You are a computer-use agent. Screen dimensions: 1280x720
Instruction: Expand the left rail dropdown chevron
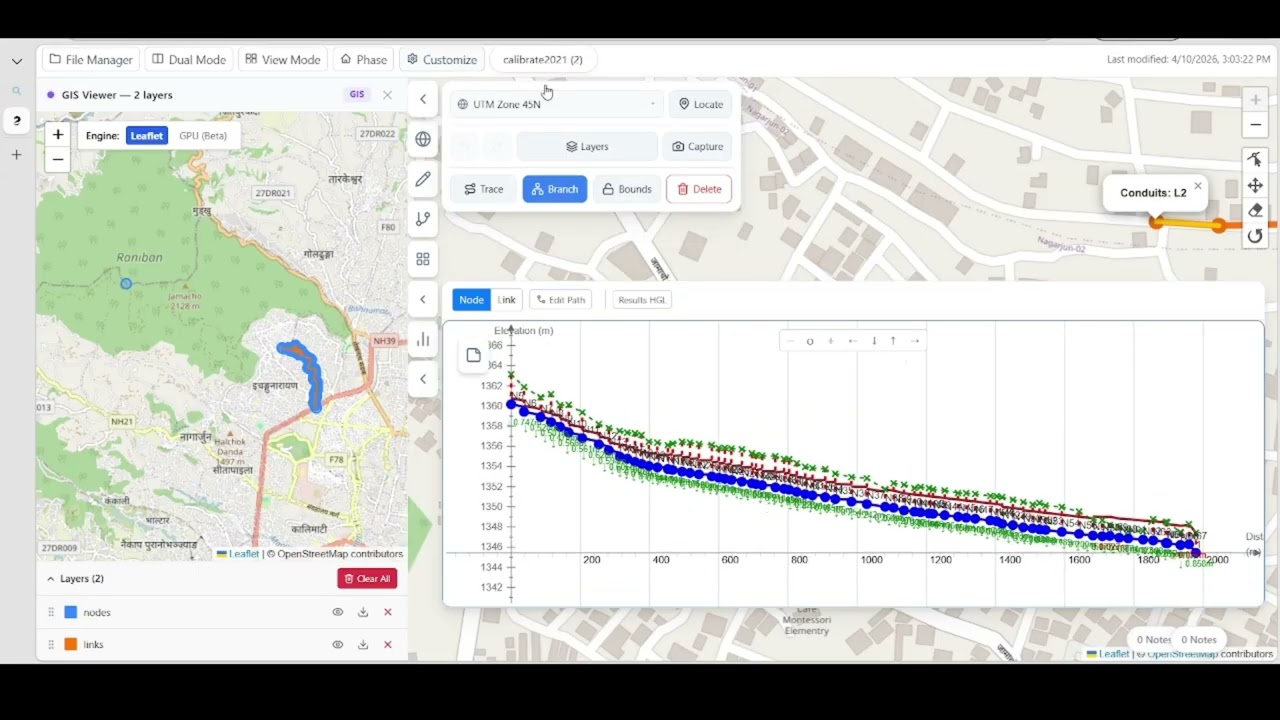pos(17,61)
